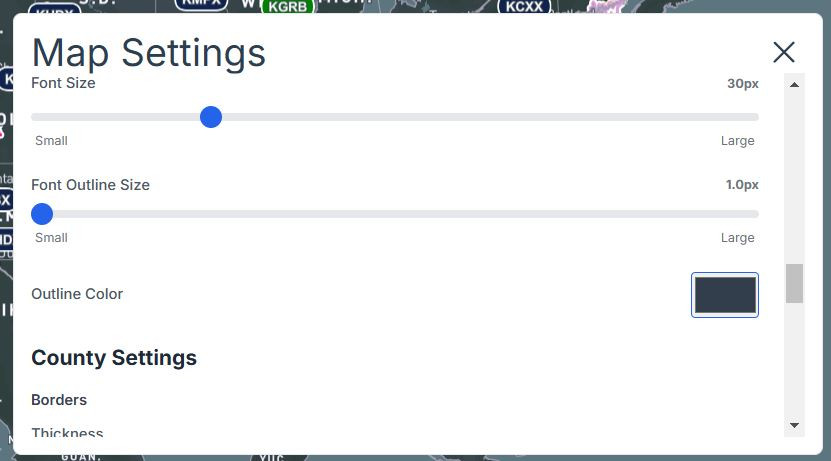Select the KMPX radar station badge
The width and height of the screenshot is (831, 461).
point(201,4)
